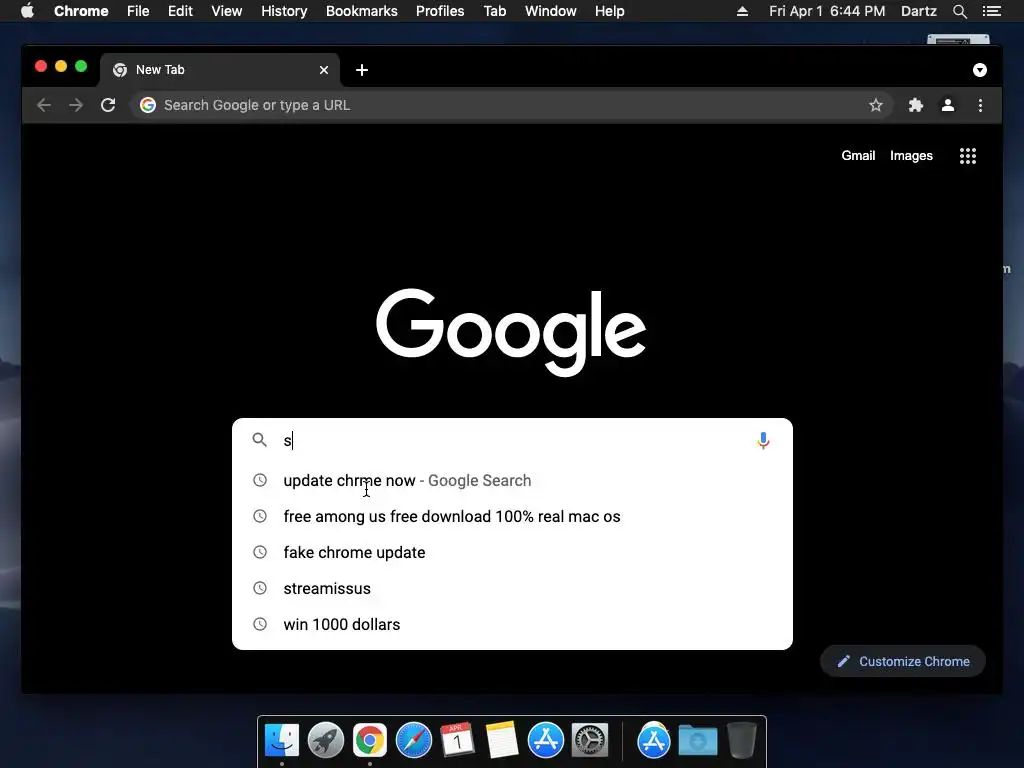Open the Images link
Screen dimensions: 1024x768
point(911,155)
